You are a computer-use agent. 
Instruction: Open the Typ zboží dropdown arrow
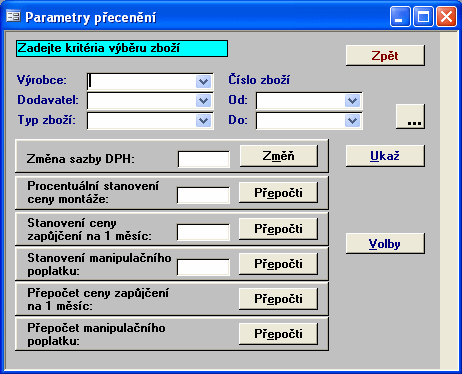pos(203,121)
